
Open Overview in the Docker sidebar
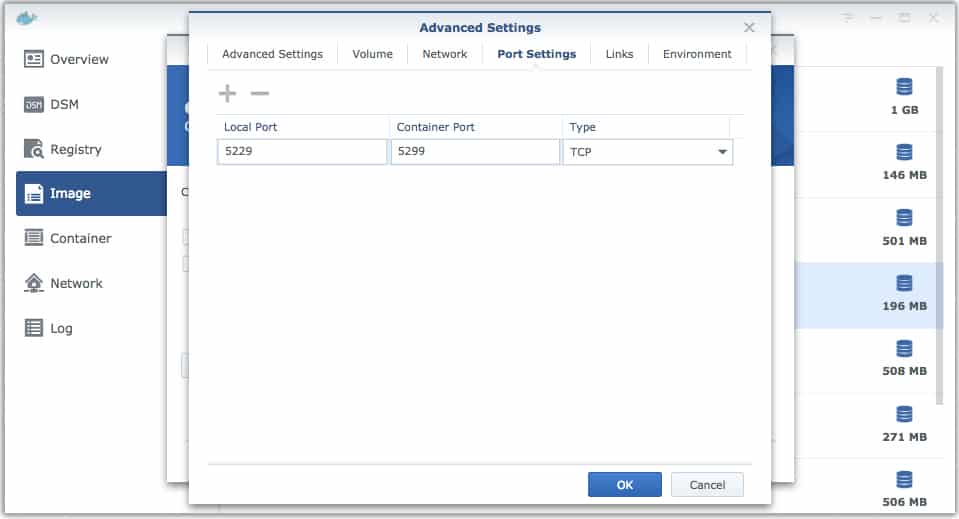click(x=66, y=59)
